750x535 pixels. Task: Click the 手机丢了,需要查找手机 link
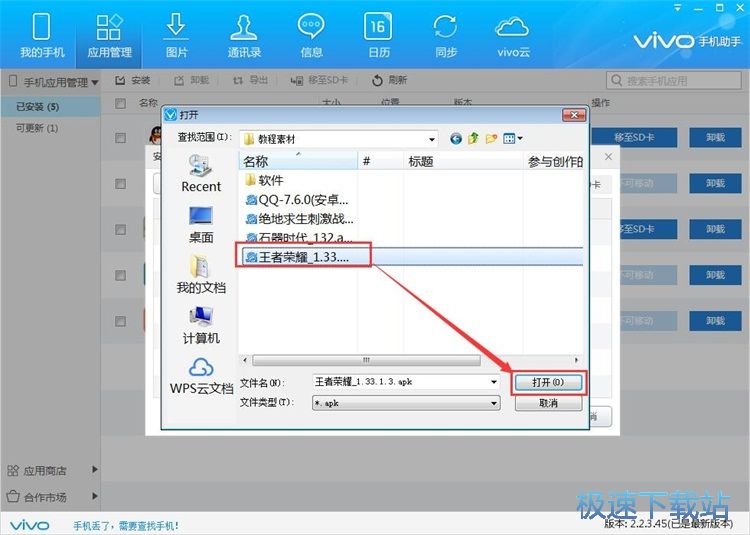click(126, 526)
